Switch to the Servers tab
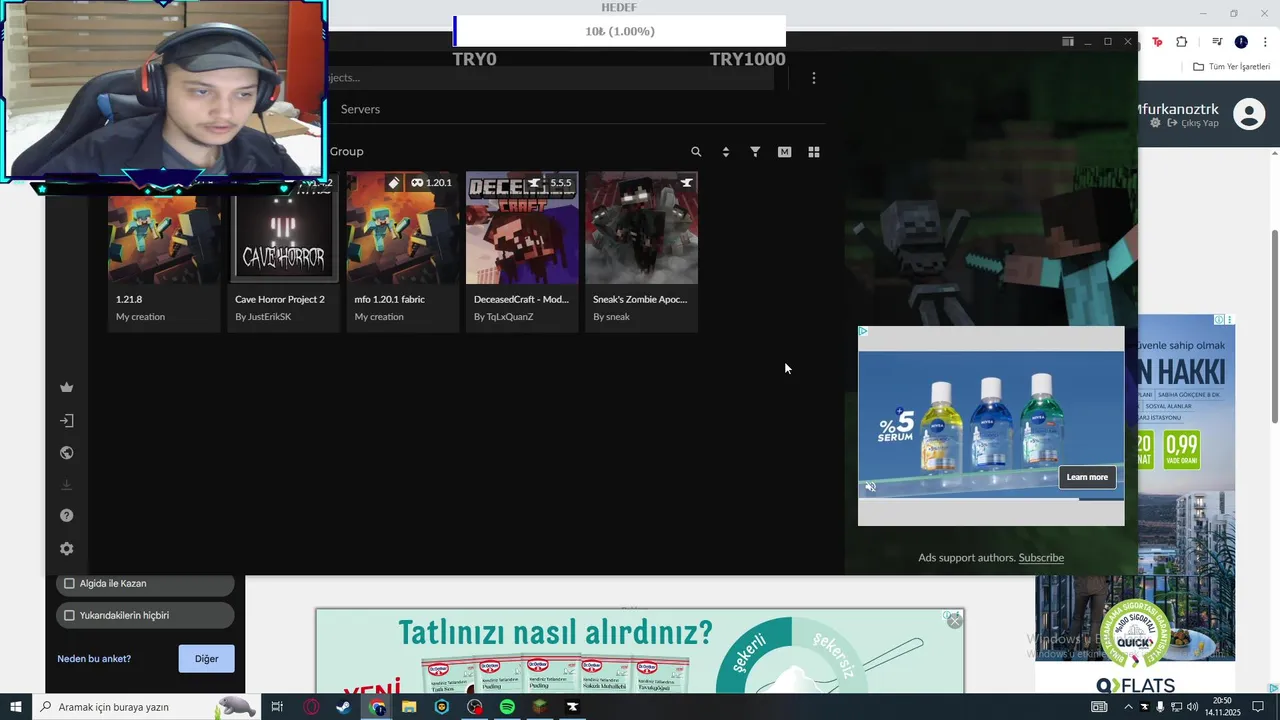 [x=360, y=109]
